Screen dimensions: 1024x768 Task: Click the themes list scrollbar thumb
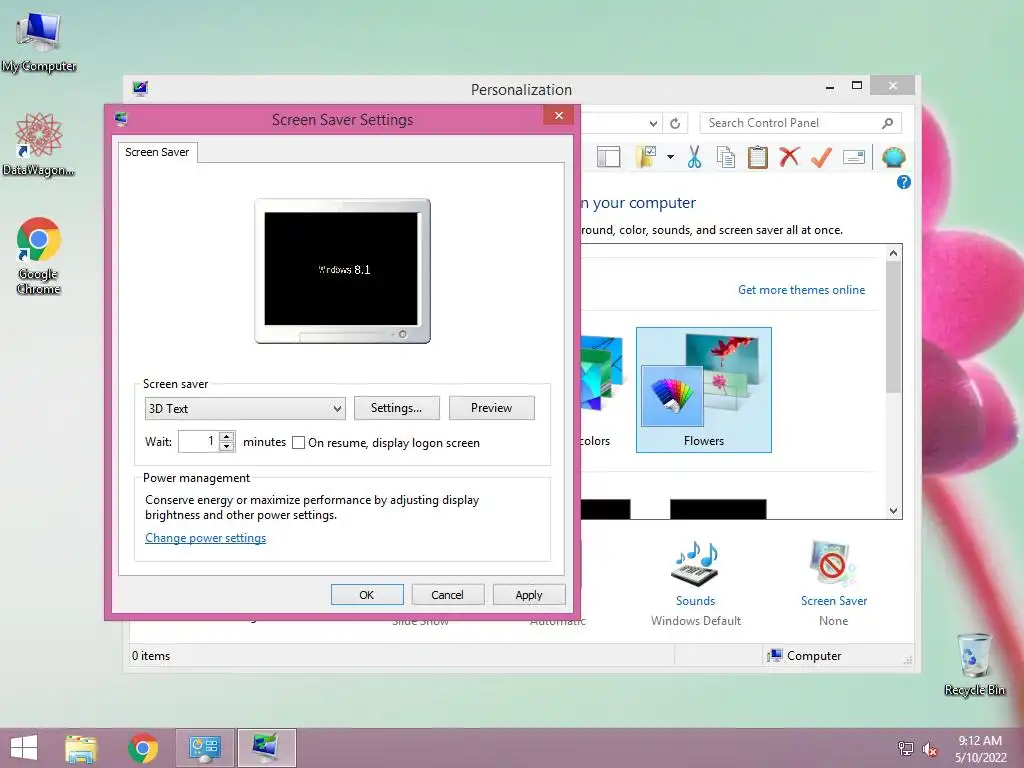893,327
